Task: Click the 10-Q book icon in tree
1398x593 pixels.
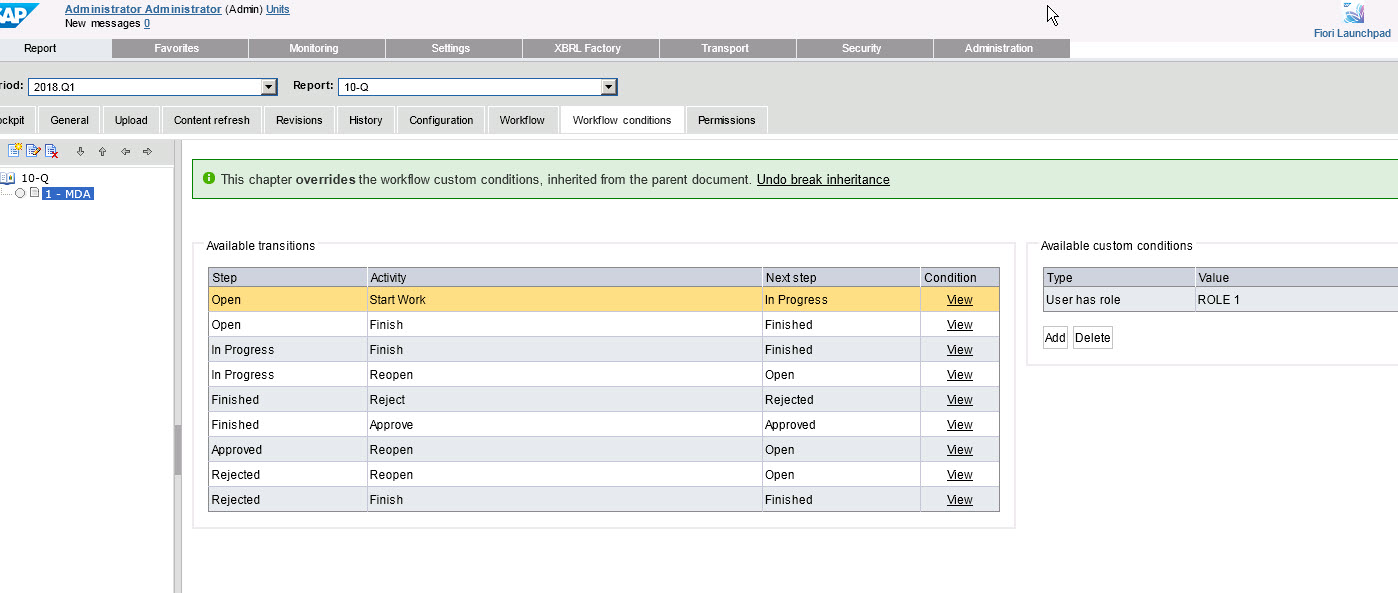Action: tap(8, 178)
